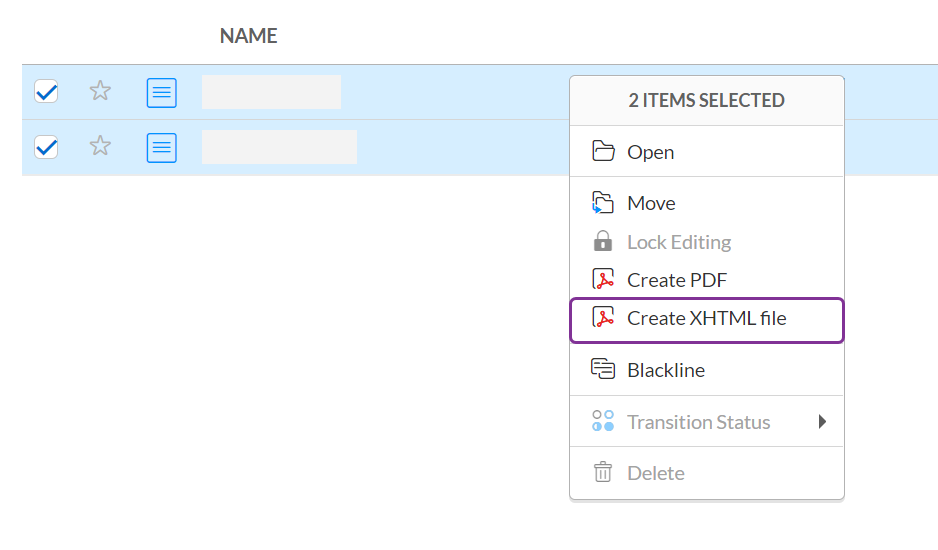Select Create PDF menu entry

point(706,280)
